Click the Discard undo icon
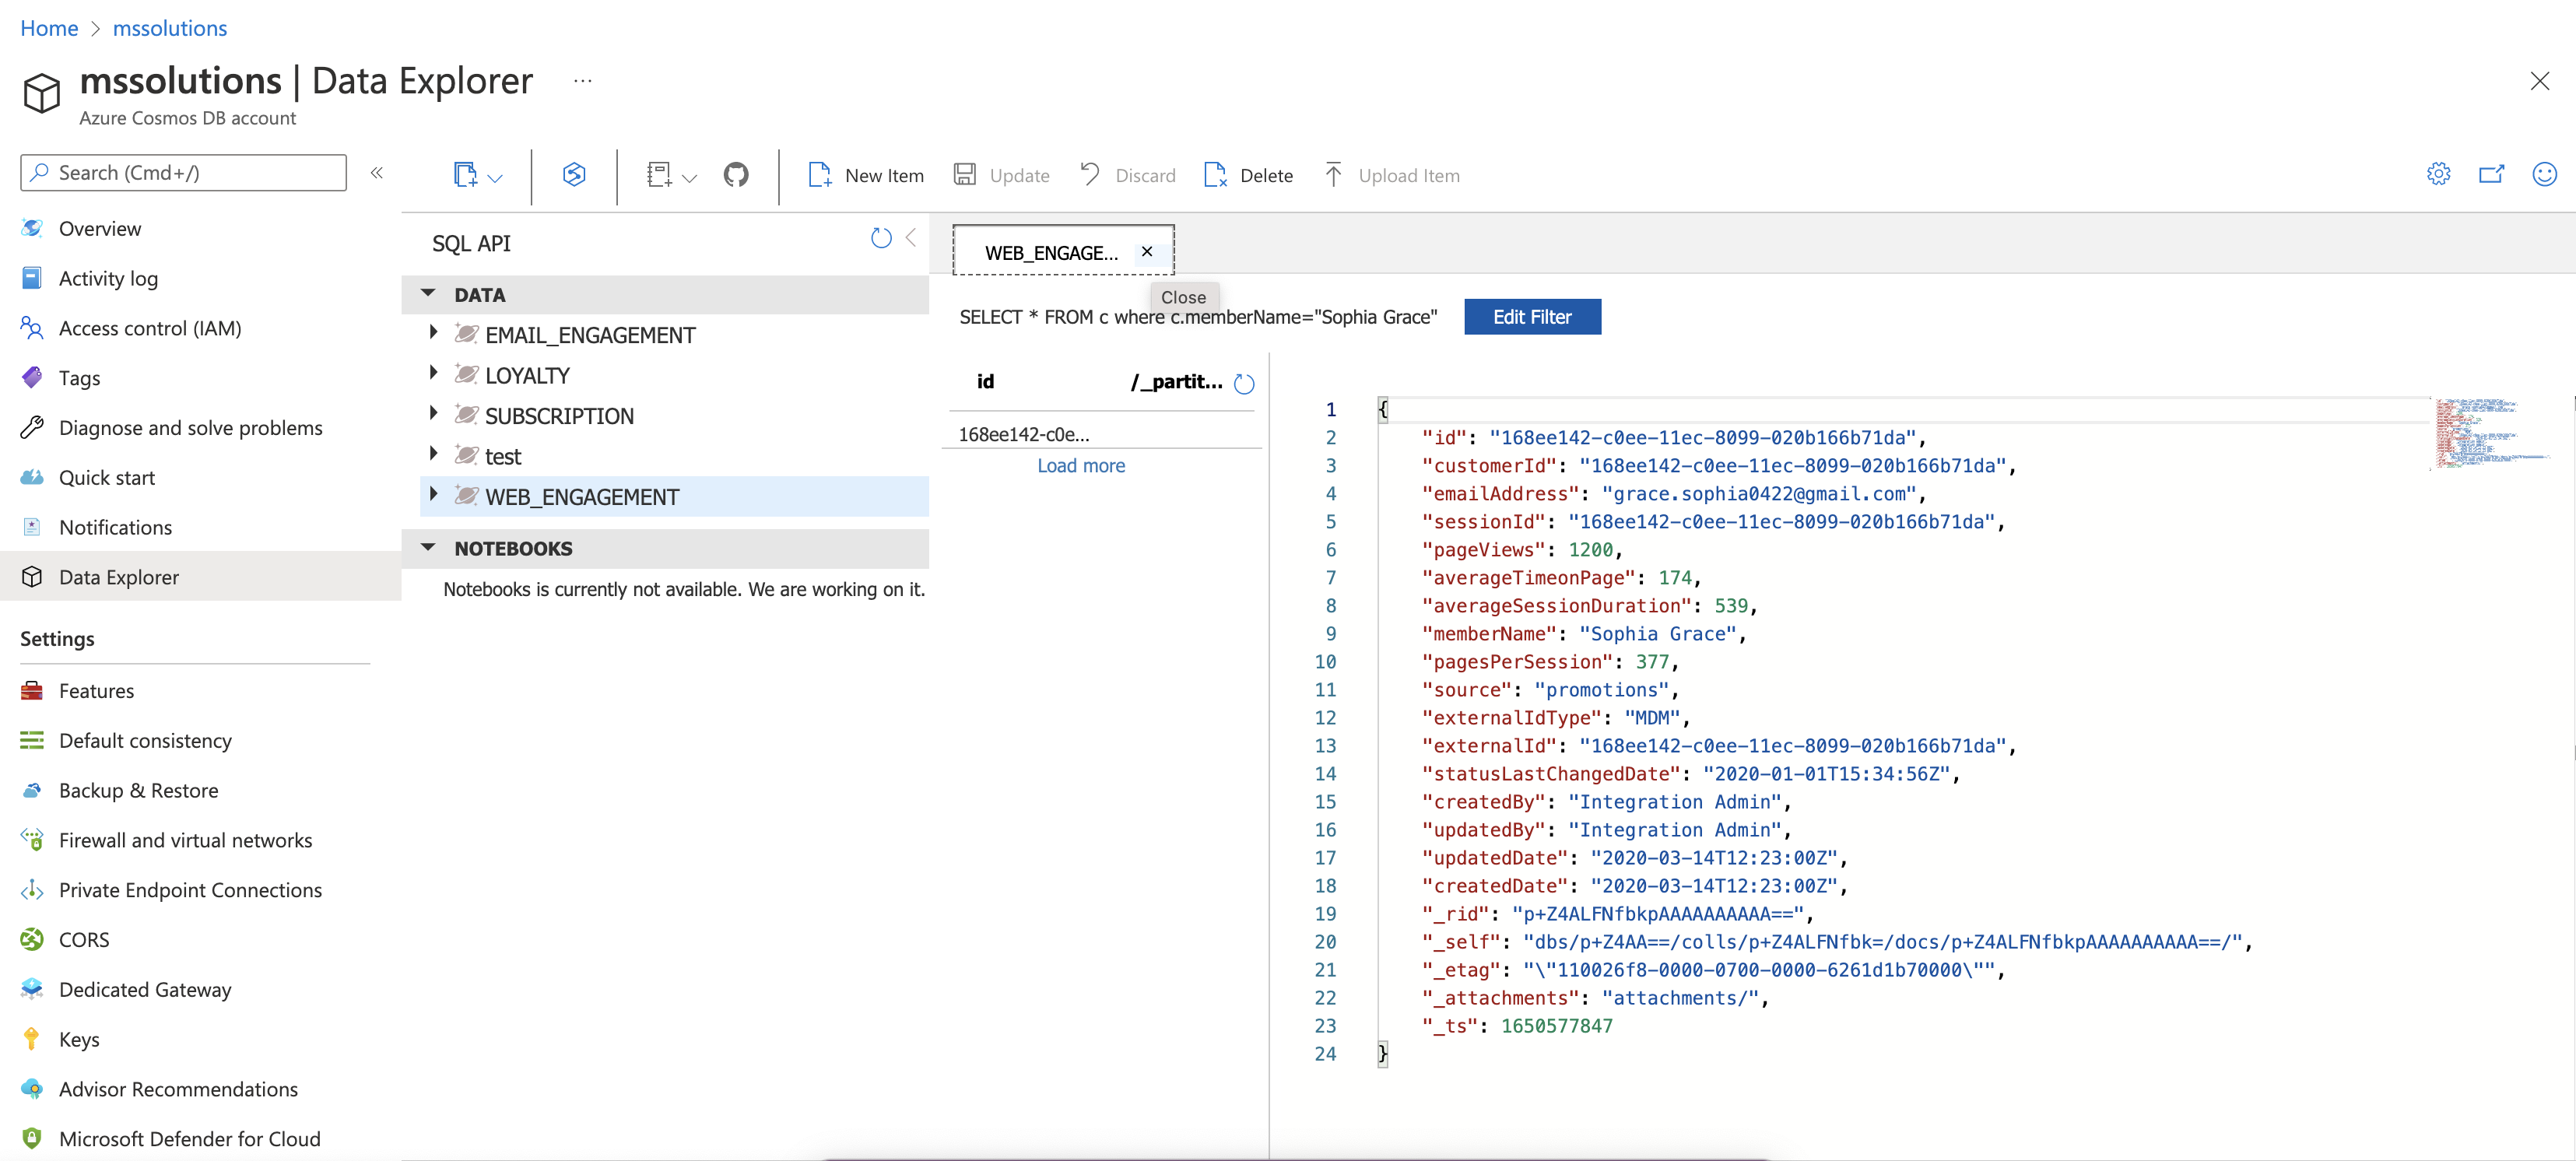Screen dimensions: 2576x1161 (x=1090, y=175)
